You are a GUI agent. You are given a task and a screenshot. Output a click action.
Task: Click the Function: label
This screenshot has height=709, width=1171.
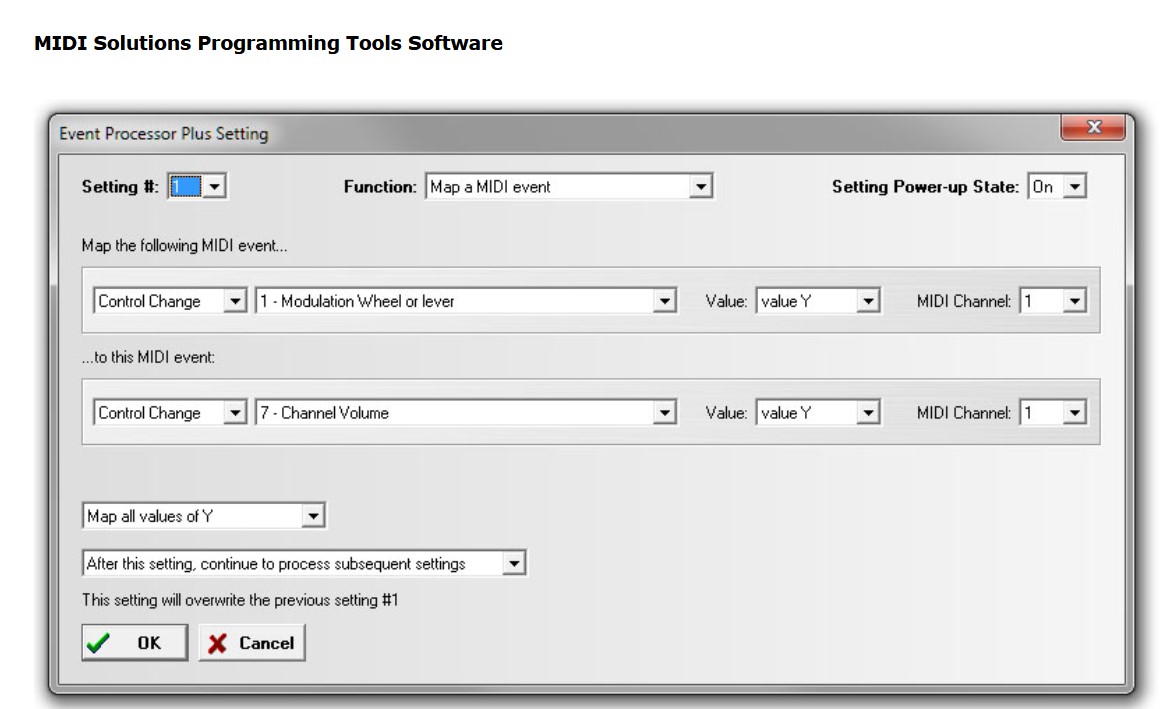tap(380, 187)
